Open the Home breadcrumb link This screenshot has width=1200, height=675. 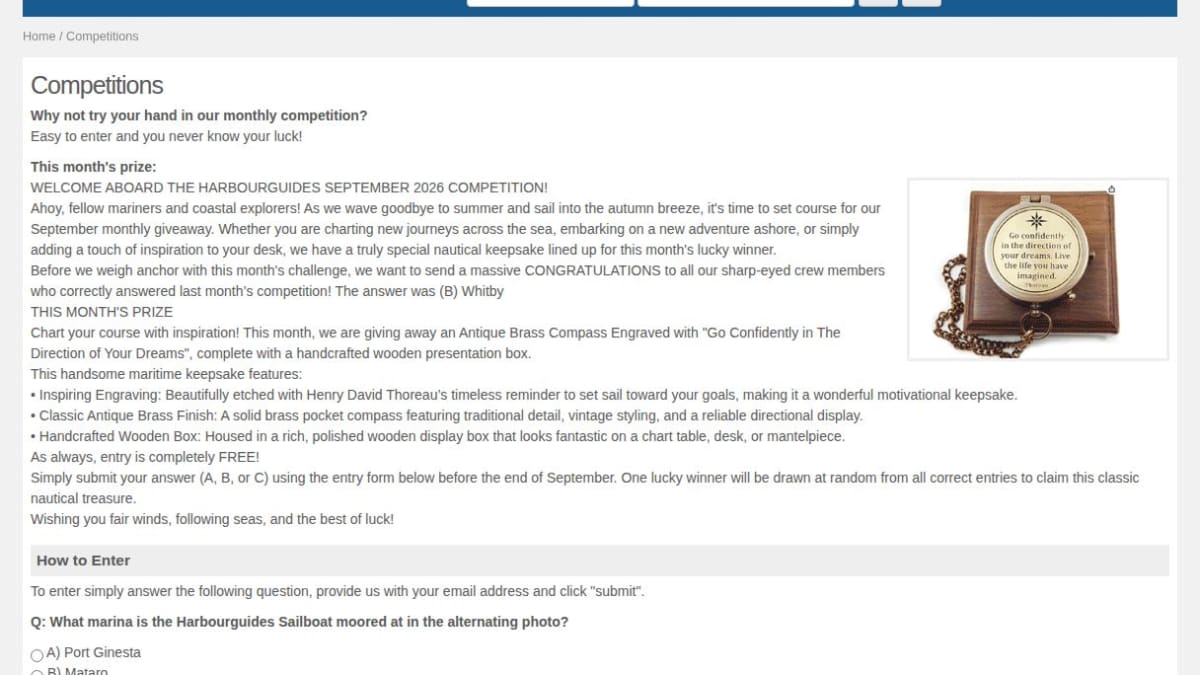tap(39, 36)
